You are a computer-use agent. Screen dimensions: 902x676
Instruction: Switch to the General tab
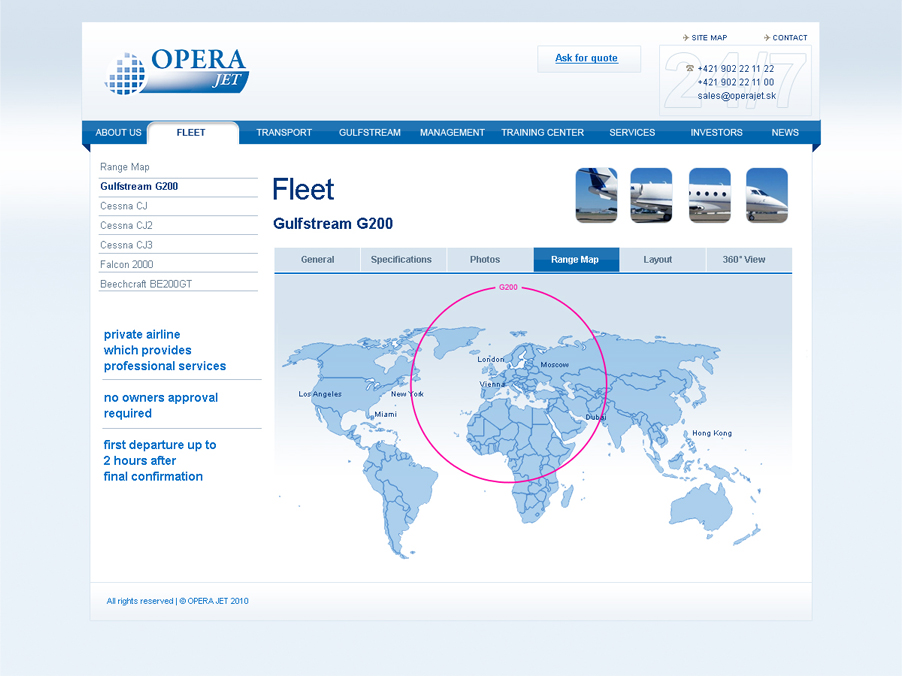pyautogui.click(x=318, y=259)
